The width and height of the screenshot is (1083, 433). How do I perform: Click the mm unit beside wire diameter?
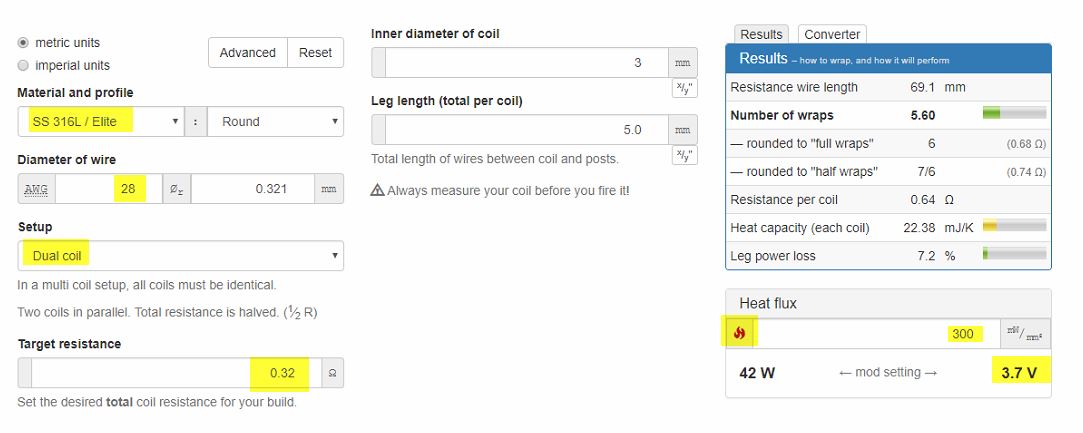[x=328, y=189]
